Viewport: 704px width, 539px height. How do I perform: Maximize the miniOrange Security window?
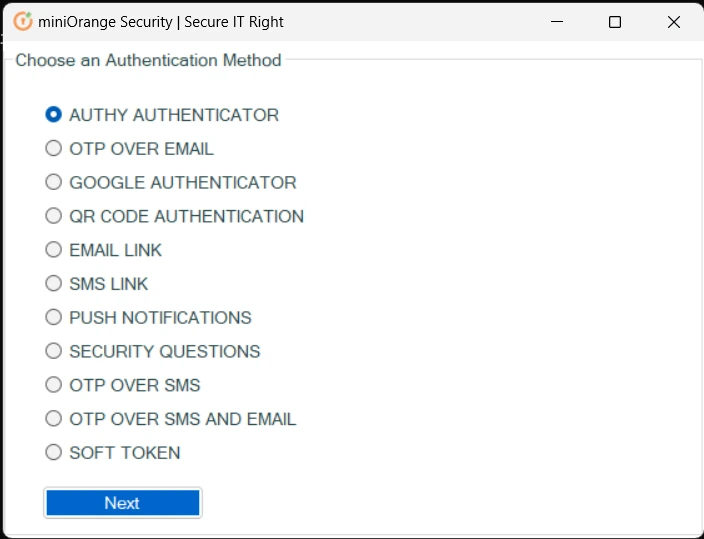615,22
